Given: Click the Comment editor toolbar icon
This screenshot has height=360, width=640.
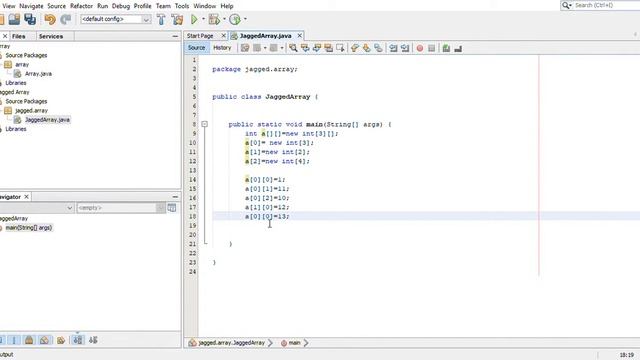Looking at the screenshot, I should 446,48.
